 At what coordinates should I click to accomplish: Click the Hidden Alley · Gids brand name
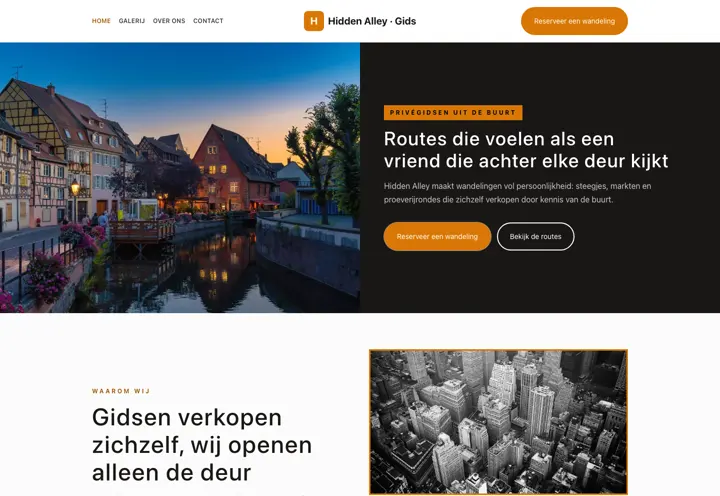[372, 21]
